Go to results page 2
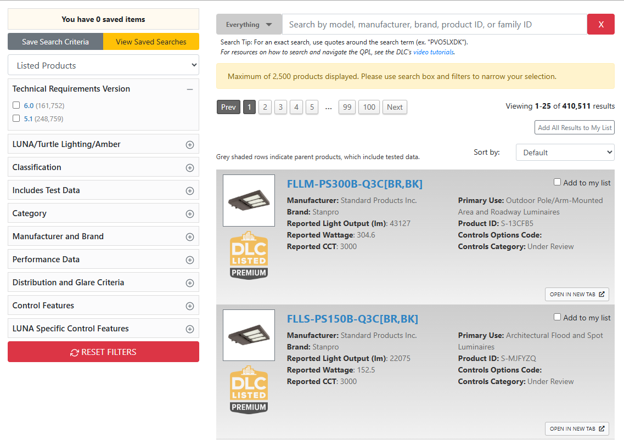The width and height of the screenshot is (624, 440). pos(265,107)
